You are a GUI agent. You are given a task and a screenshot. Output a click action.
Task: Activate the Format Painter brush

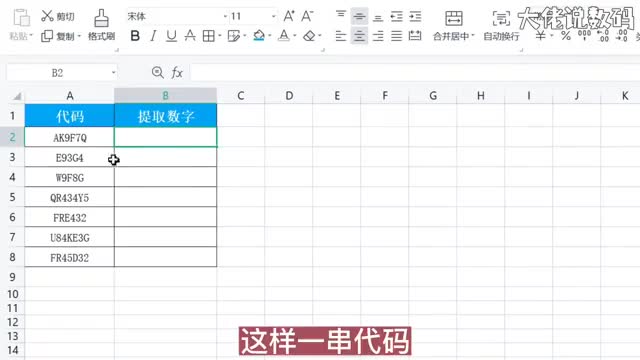[x=101, y=25]
